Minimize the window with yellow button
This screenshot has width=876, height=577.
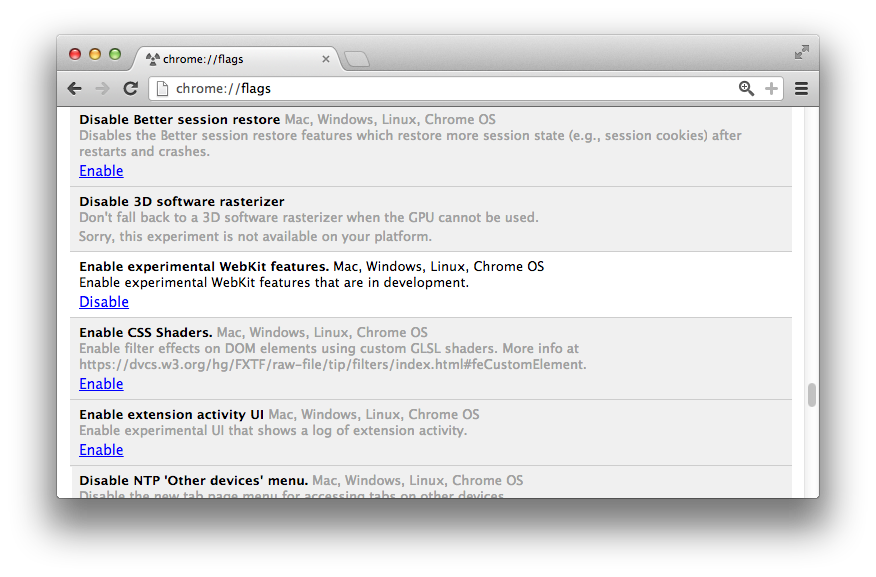pos(95,54)
